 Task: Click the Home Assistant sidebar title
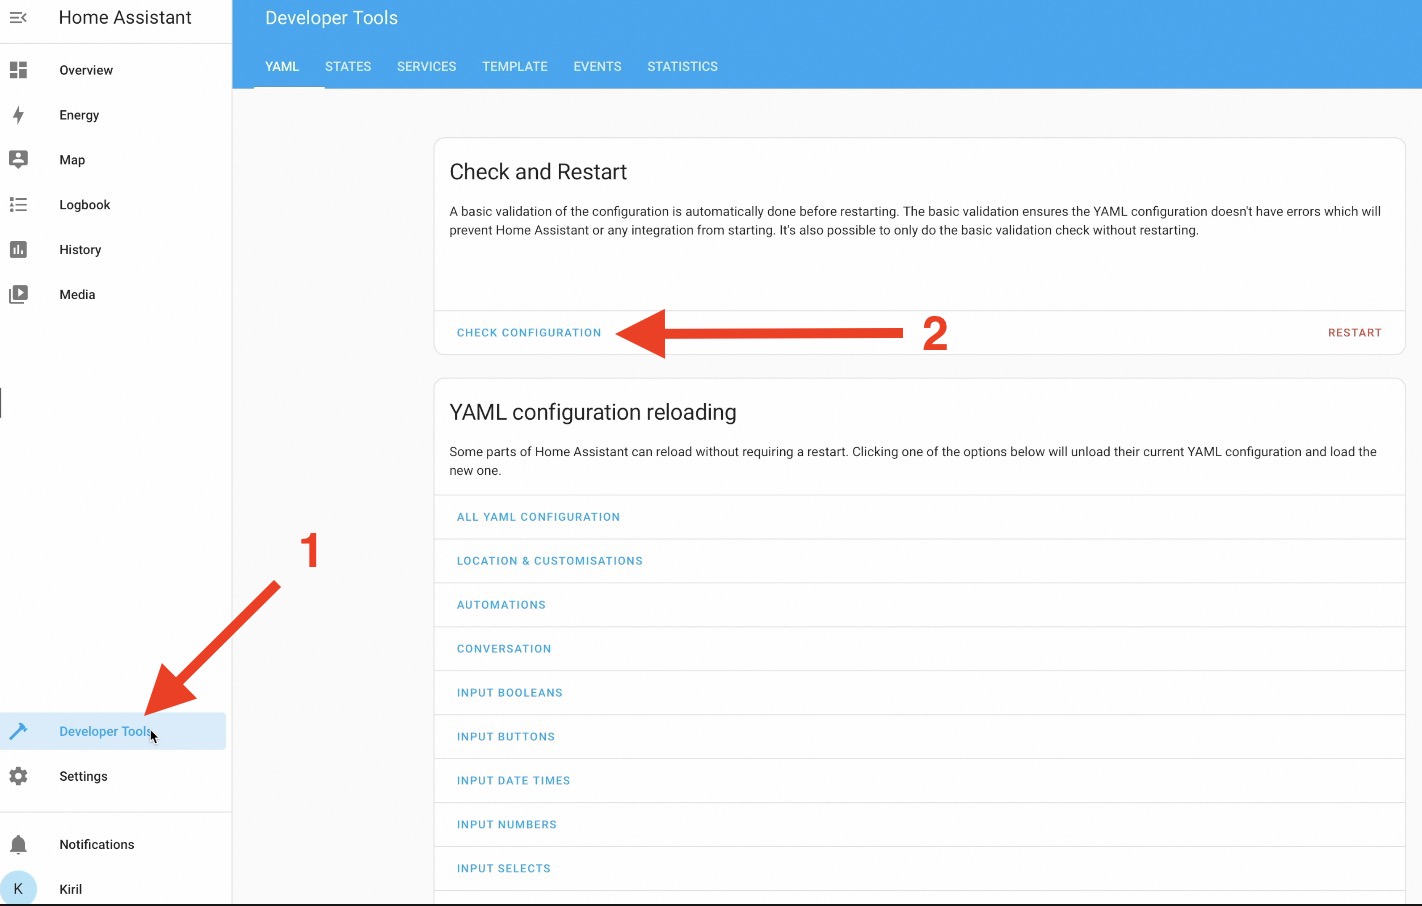tap(125, 18)
